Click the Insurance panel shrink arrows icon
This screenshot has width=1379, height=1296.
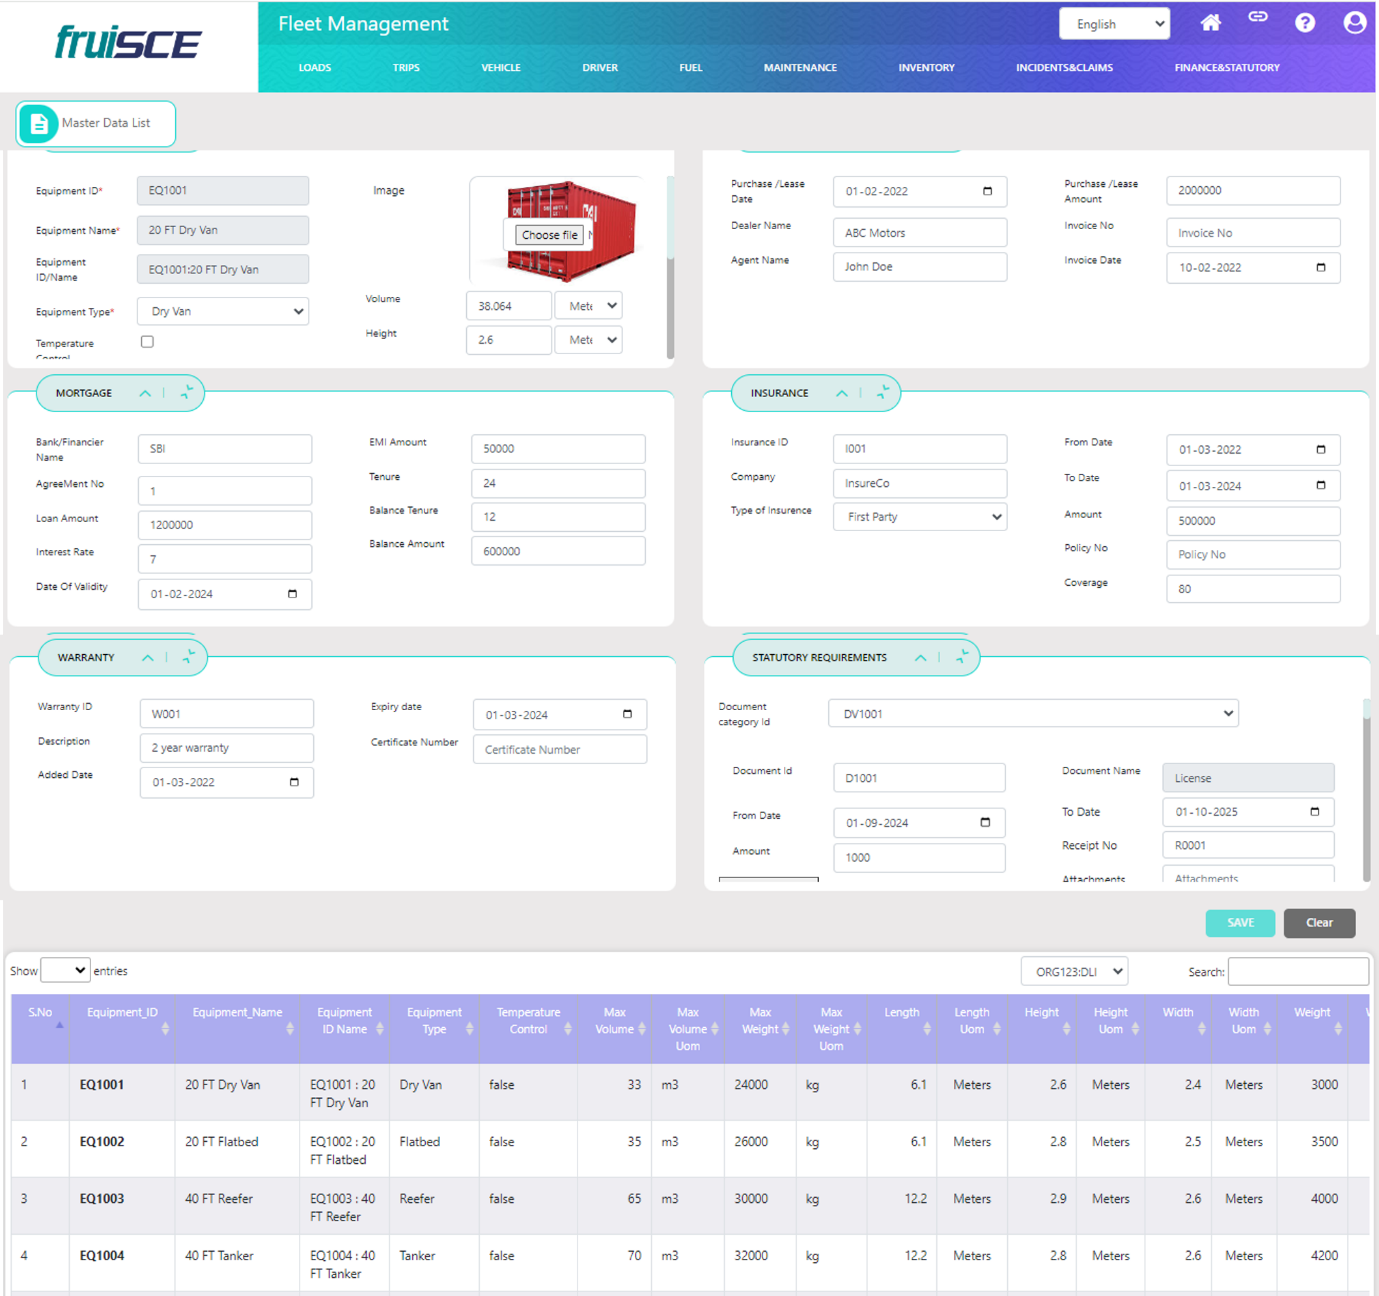coord(883,393)
